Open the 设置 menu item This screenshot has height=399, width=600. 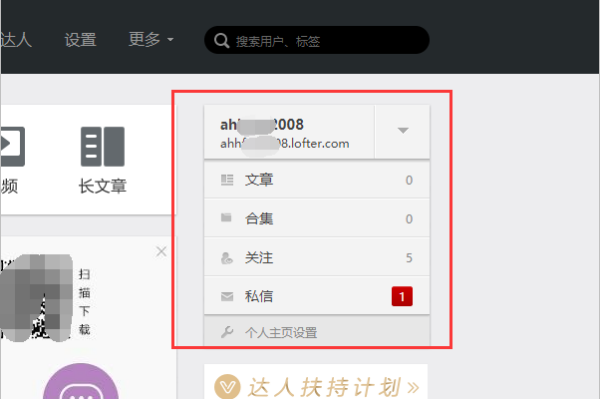pos(80,40)
